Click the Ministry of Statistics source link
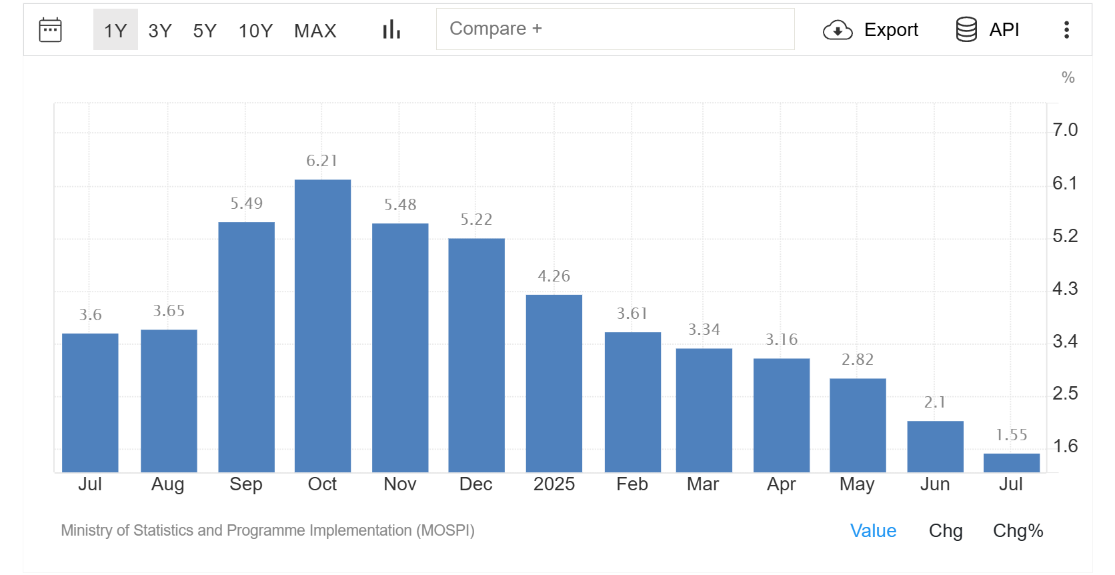 [267, 530]
